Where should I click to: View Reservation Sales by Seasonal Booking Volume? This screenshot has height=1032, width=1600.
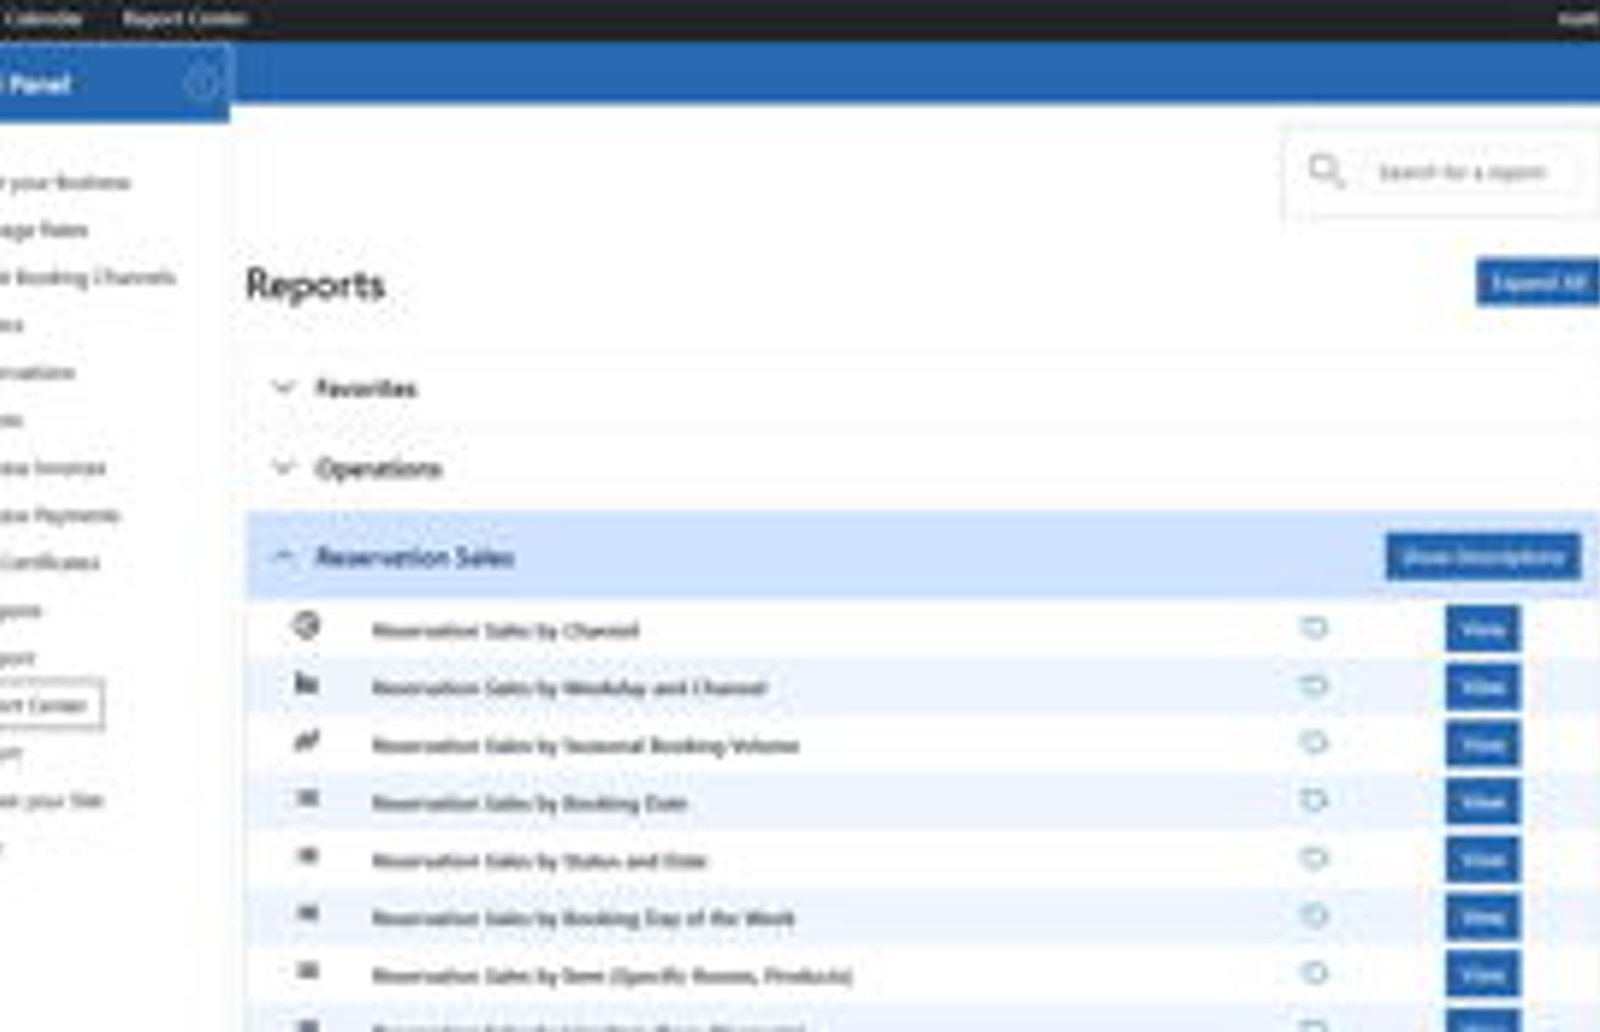click(1482, 744)
